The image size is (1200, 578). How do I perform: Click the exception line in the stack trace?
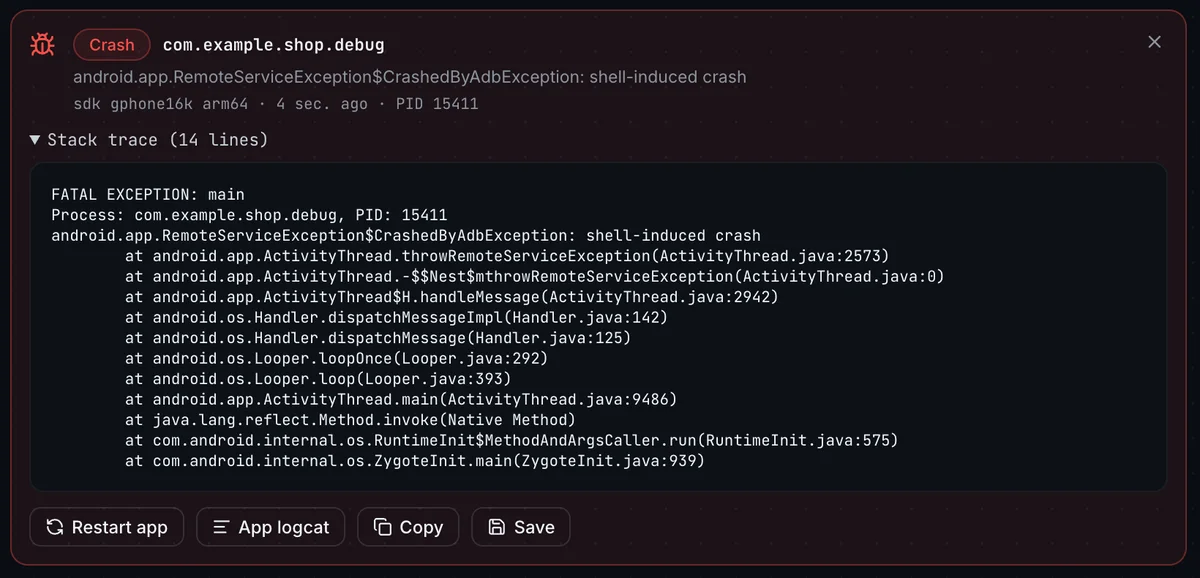pos(406,236)
